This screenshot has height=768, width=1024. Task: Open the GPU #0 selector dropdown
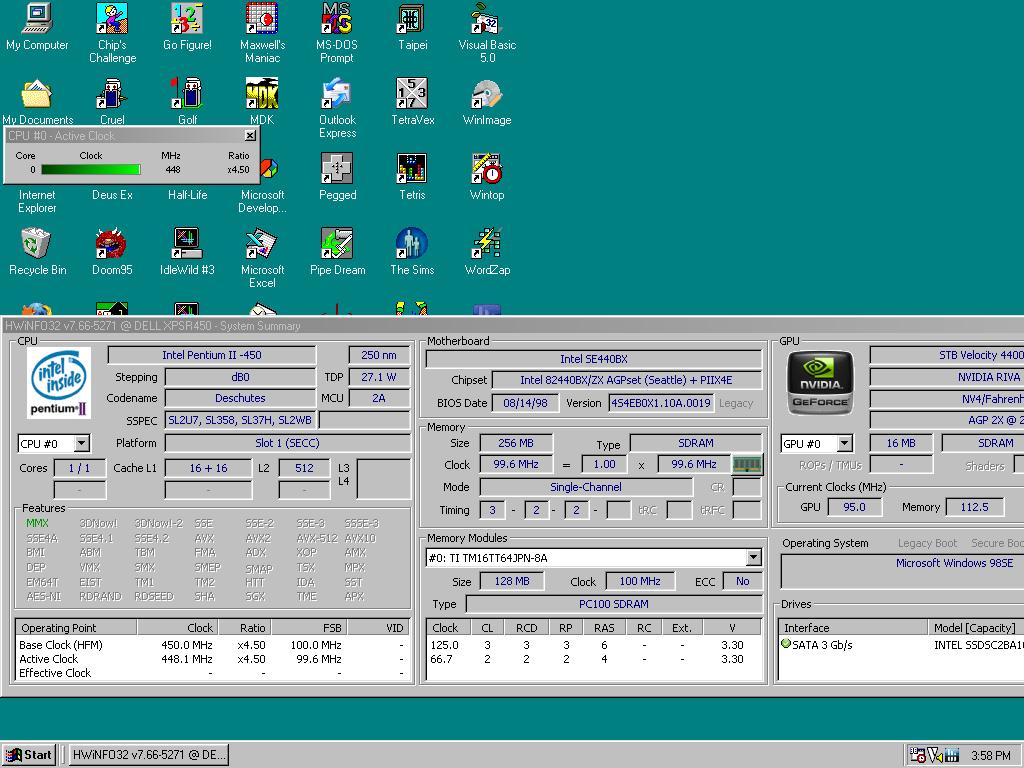(x=845, y=443)
